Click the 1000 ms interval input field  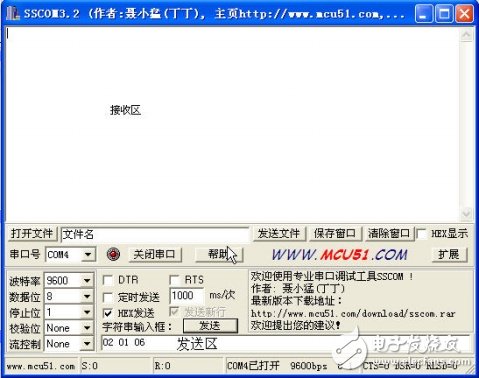(x=186, y=296)
